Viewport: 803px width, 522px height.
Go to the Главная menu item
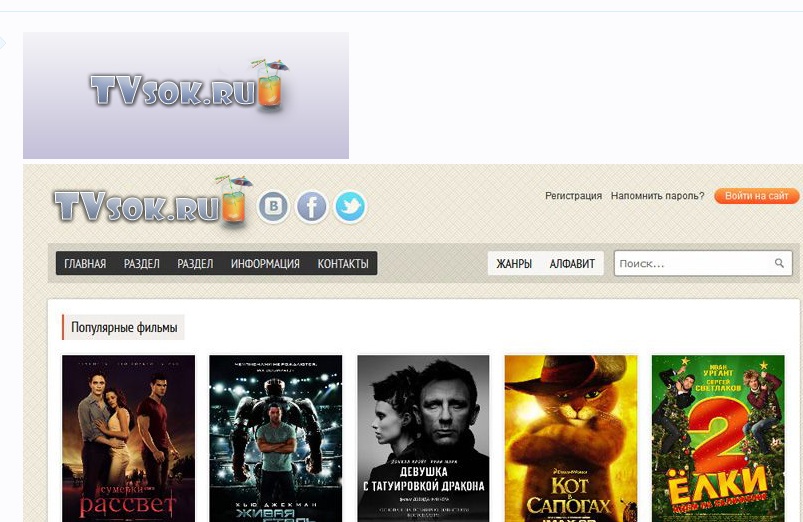coord(85,263)
